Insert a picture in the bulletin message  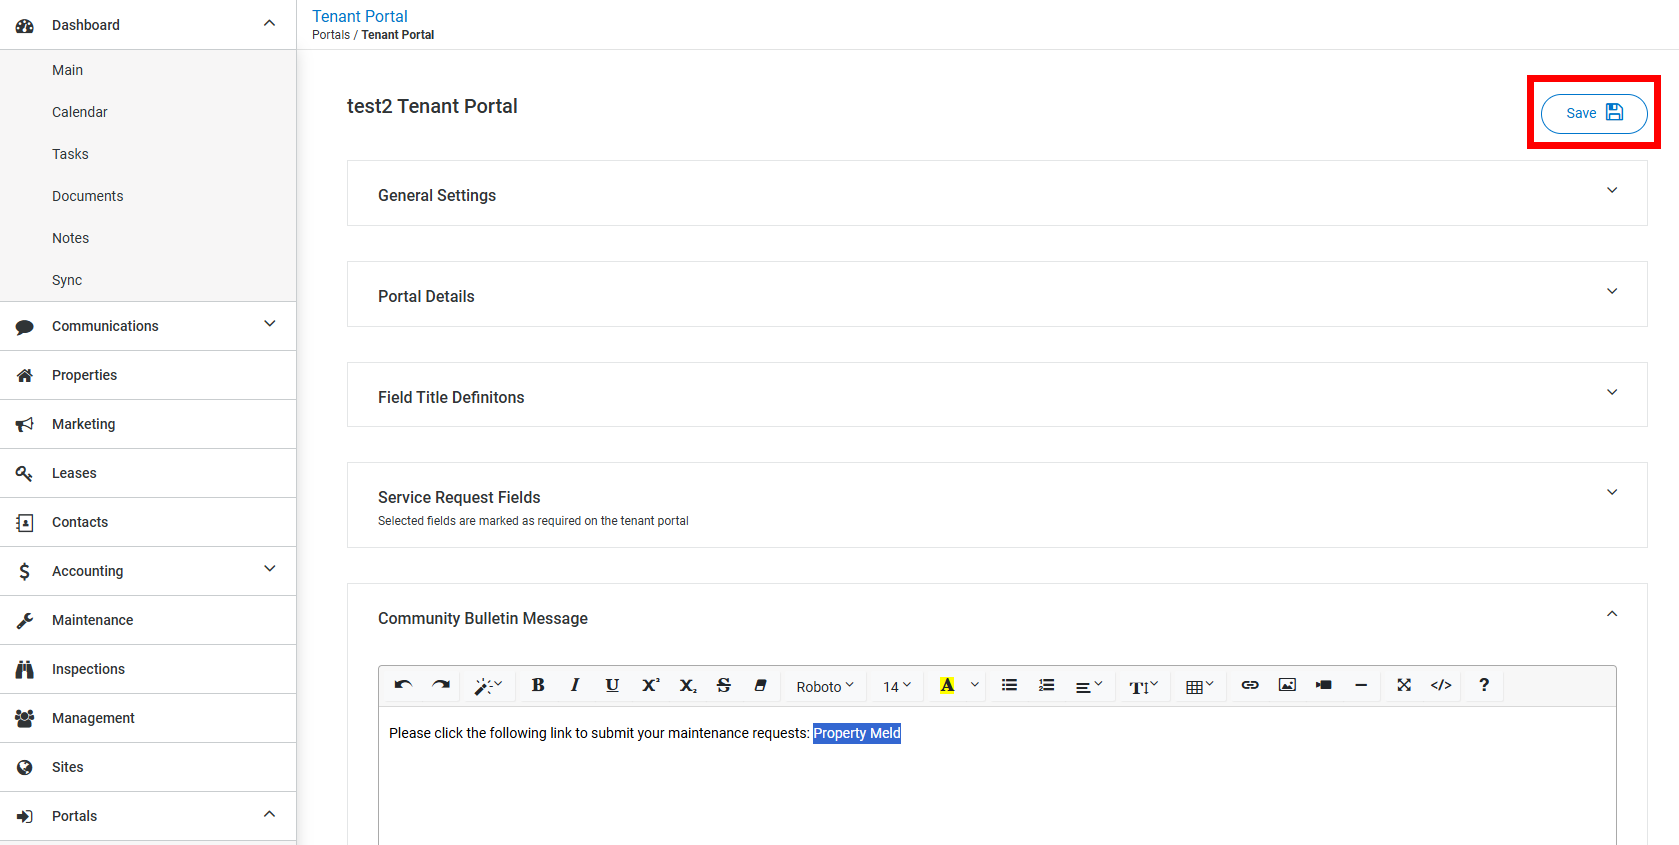(x=1287, y=685)
